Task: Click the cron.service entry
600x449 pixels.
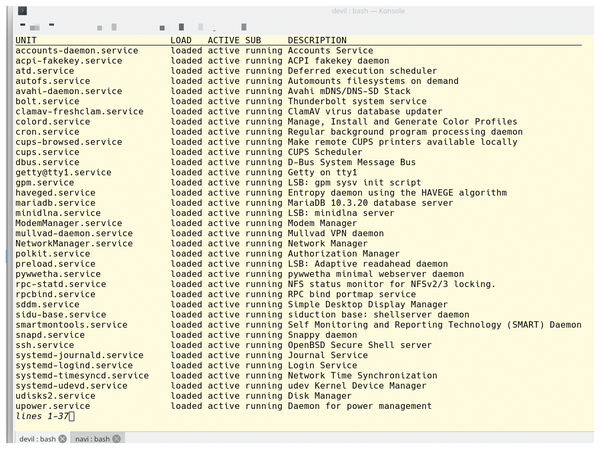Action: (x=47, y=132)
